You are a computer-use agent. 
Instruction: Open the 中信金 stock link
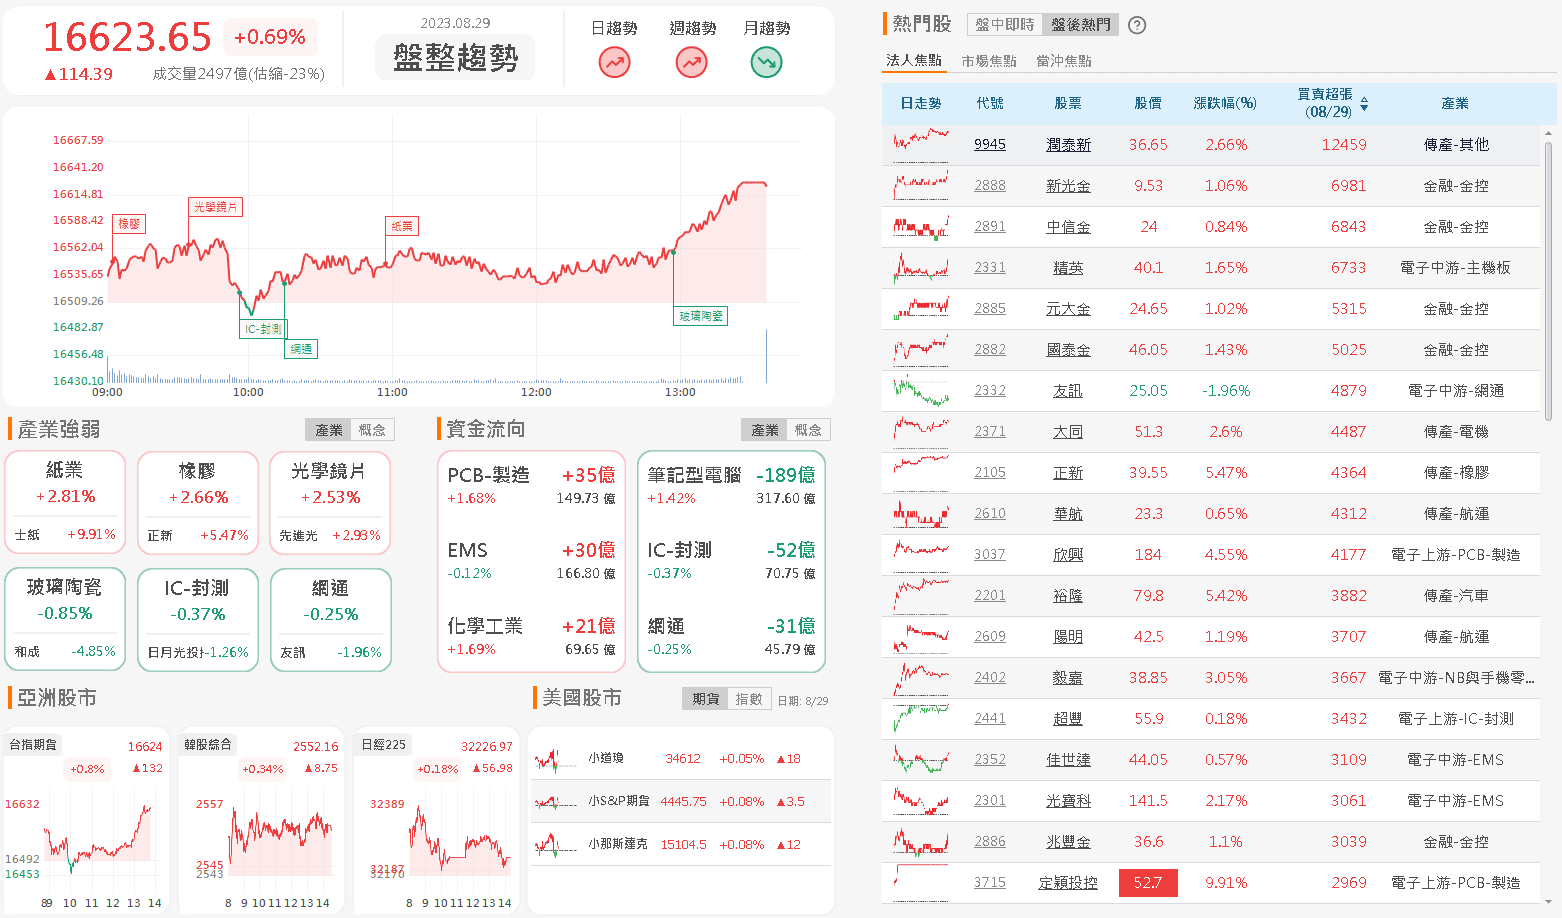(x=1068, y=227)
